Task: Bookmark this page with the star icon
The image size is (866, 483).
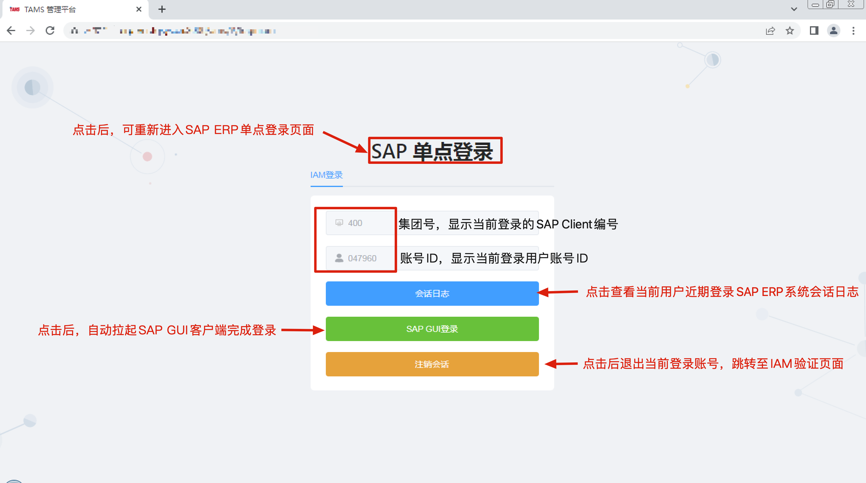Action: coord(790,31)
